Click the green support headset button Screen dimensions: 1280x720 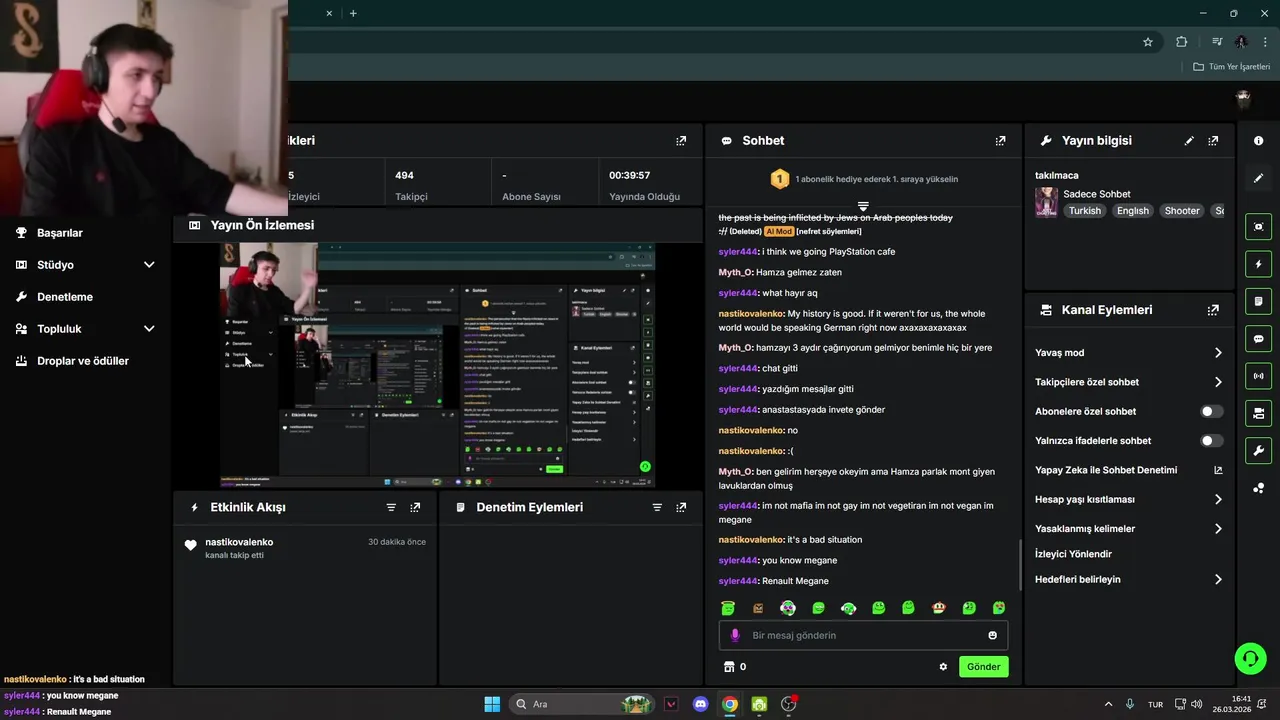(1250, 658)
